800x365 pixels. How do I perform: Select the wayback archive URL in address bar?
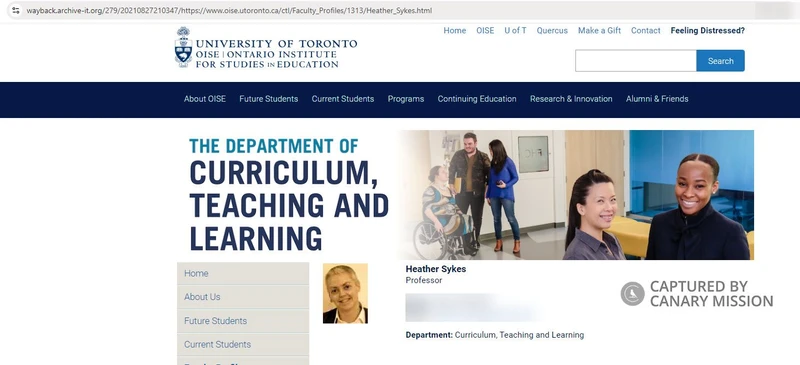coord(229,10)
